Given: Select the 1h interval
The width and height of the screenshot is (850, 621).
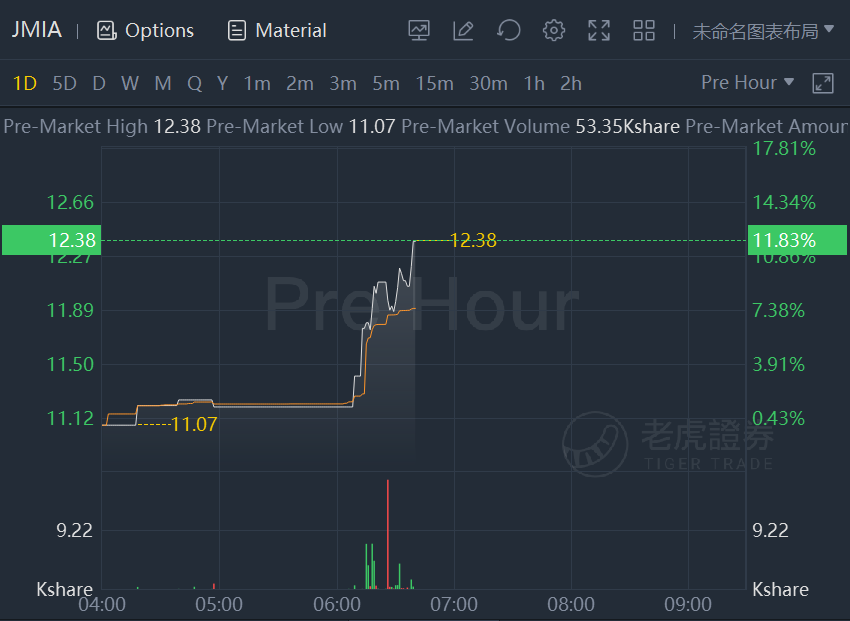Looking at the screenshot, I should tap(534, 83).
